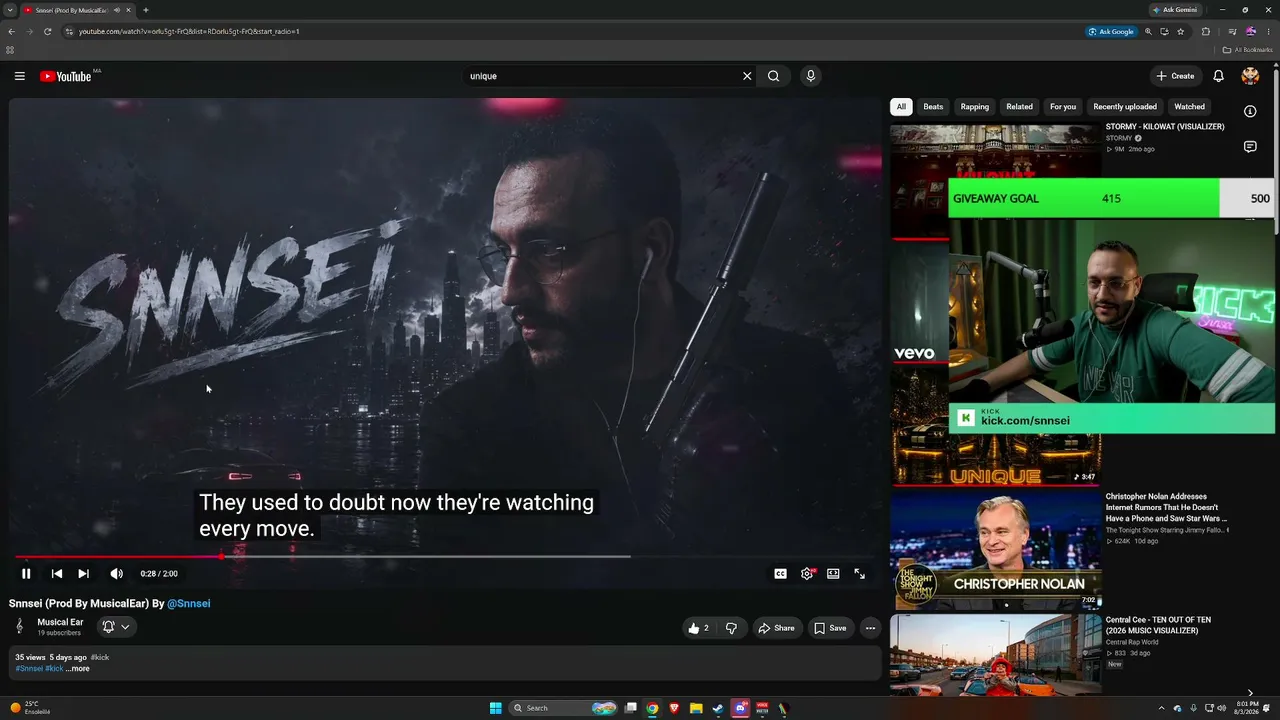Image resolution: width=1280 pixels, height=720 pixels.
Task: Open Ask Gemini in the title bar
Action: pyautogui.click(x=1175, y=10)
